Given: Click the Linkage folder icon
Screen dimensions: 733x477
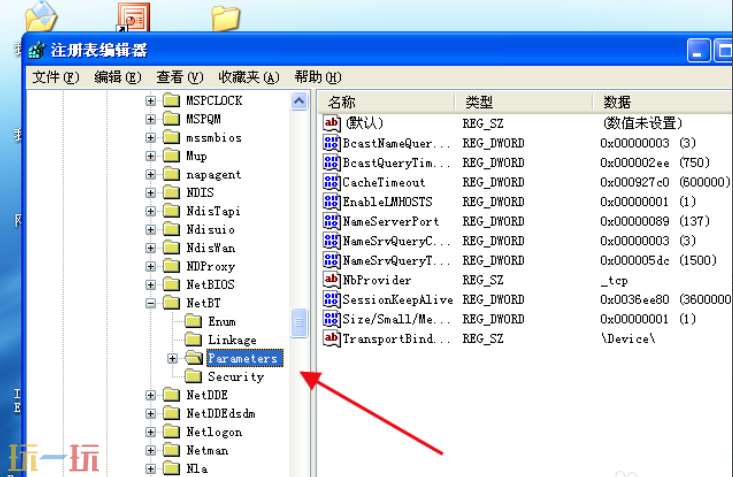Looking at the screenshot, I should [x=194, y=340].
